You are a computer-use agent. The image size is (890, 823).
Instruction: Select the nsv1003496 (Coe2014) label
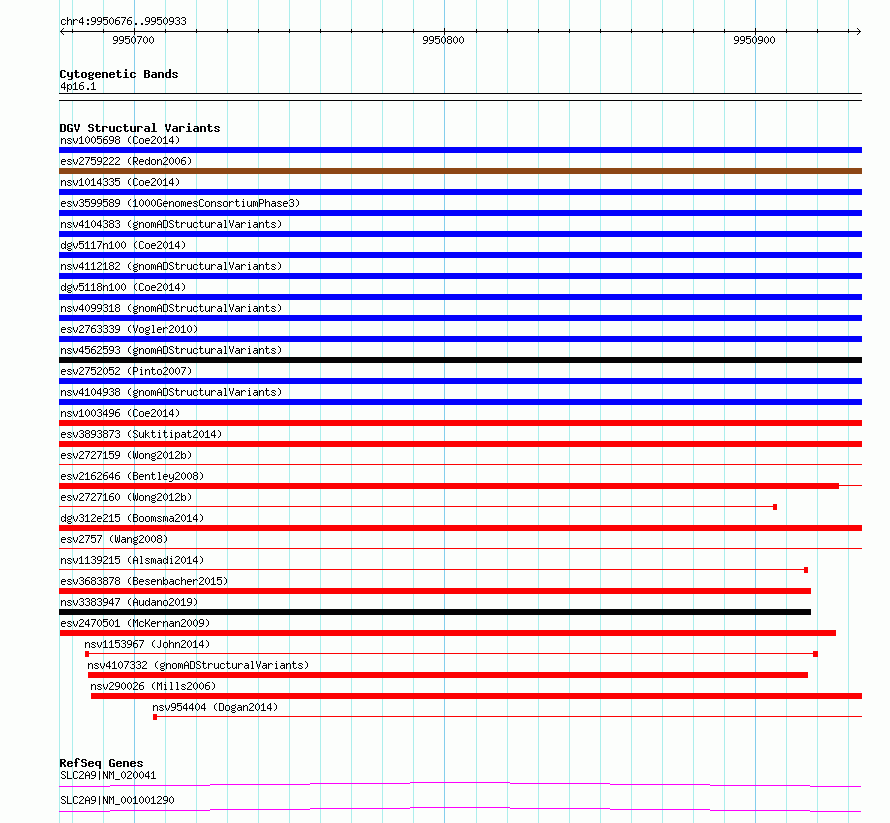[x=120, y=413]
